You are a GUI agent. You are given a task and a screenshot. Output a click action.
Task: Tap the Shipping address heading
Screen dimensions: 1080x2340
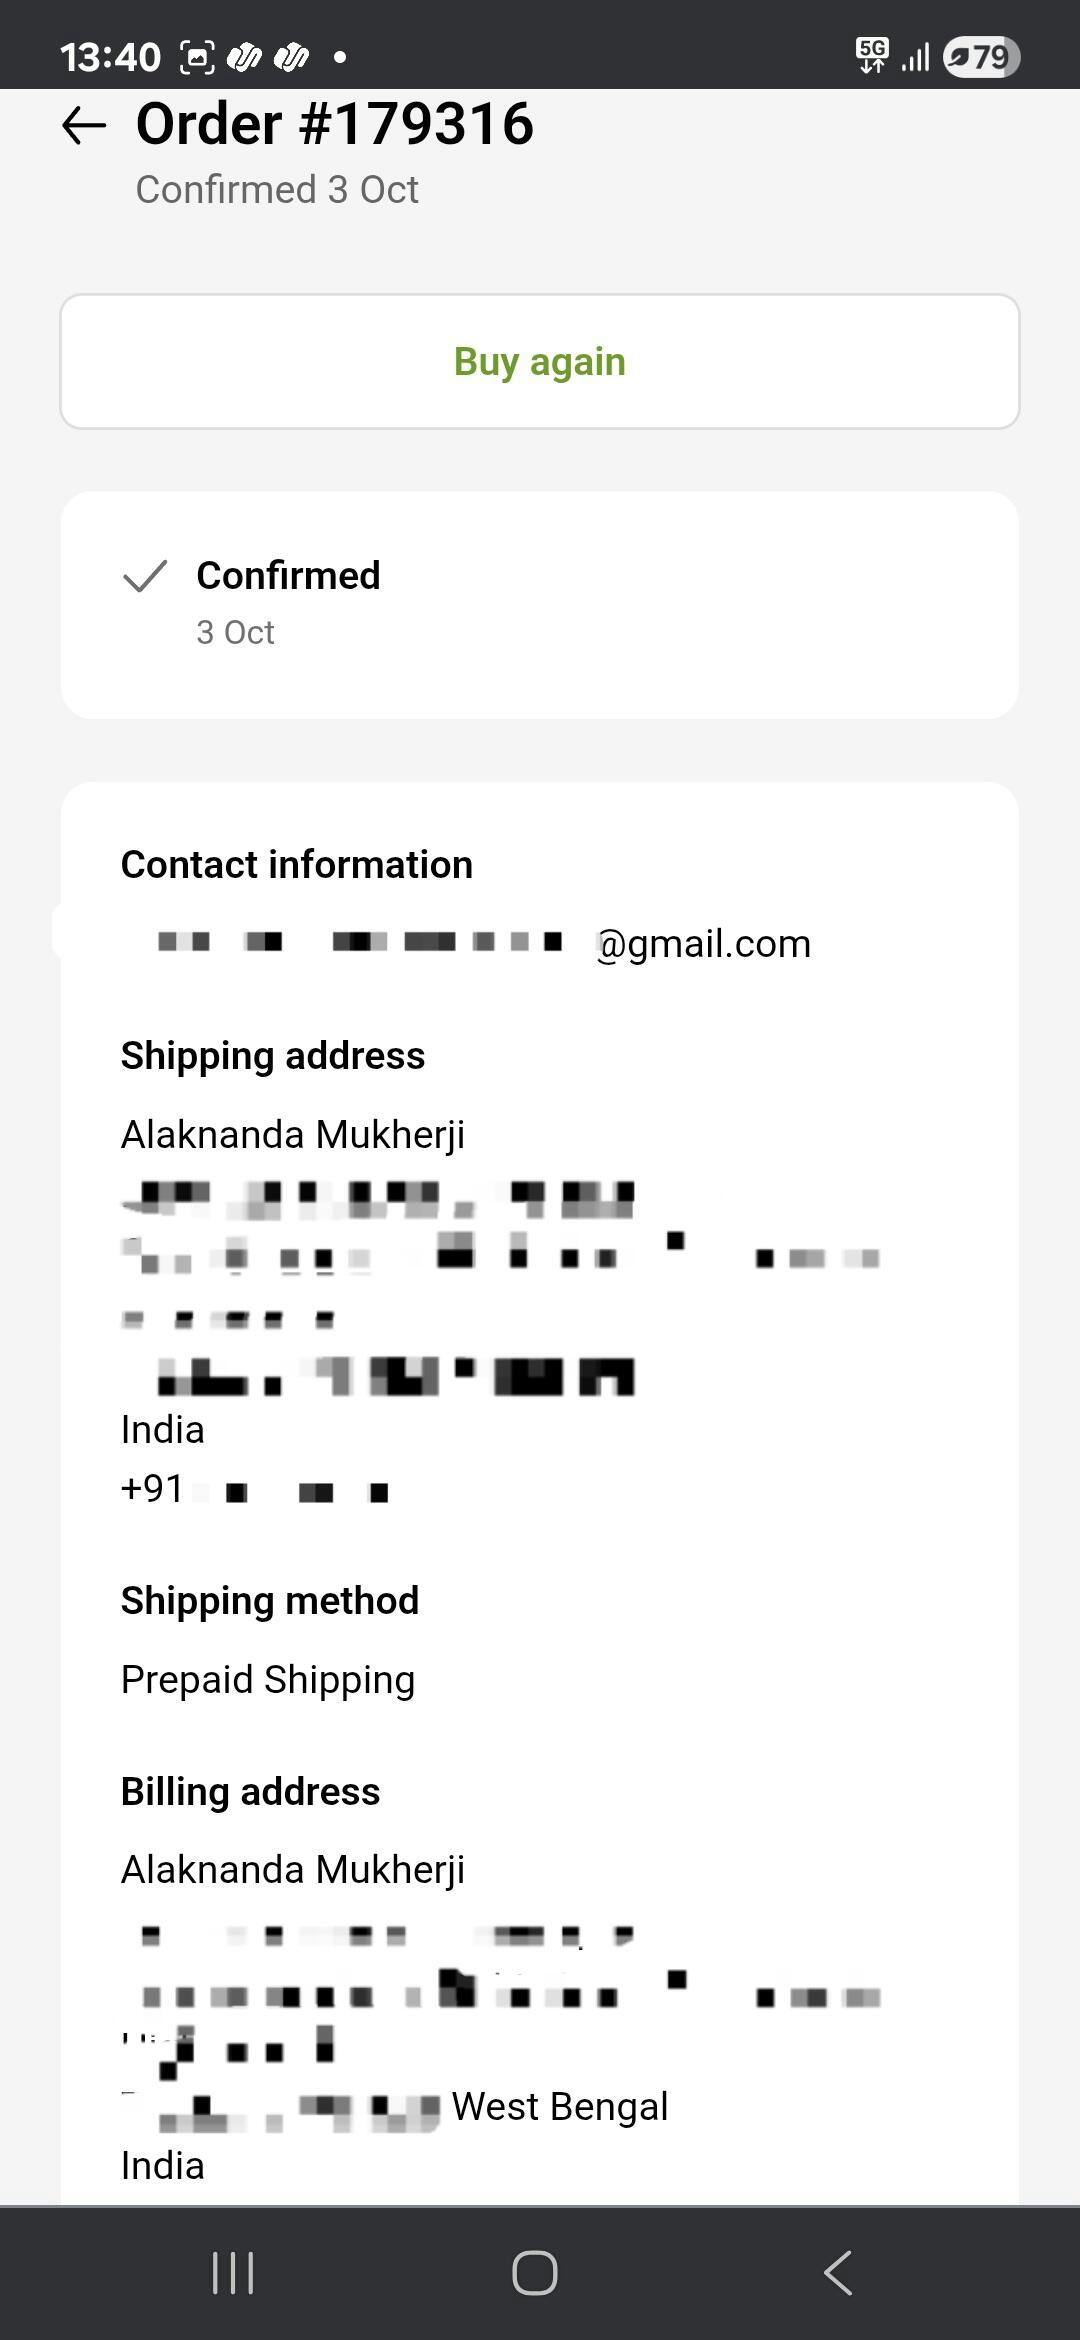[x=273, y=1056]
